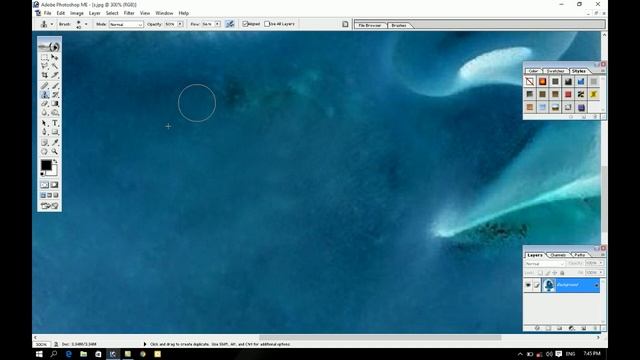The height and width of the screenshot is (360, 640).
Task: Select the Gradient tool
Action: tap(55, 104)
